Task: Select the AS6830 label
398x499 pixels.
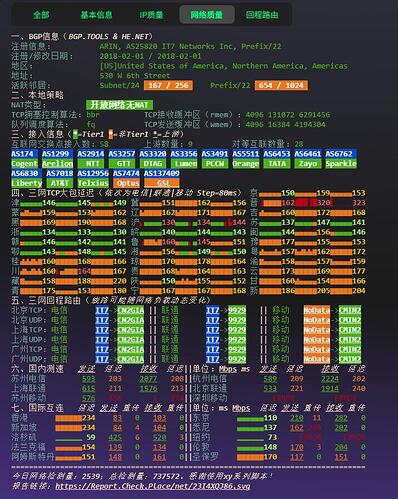Action: (26, 173)
